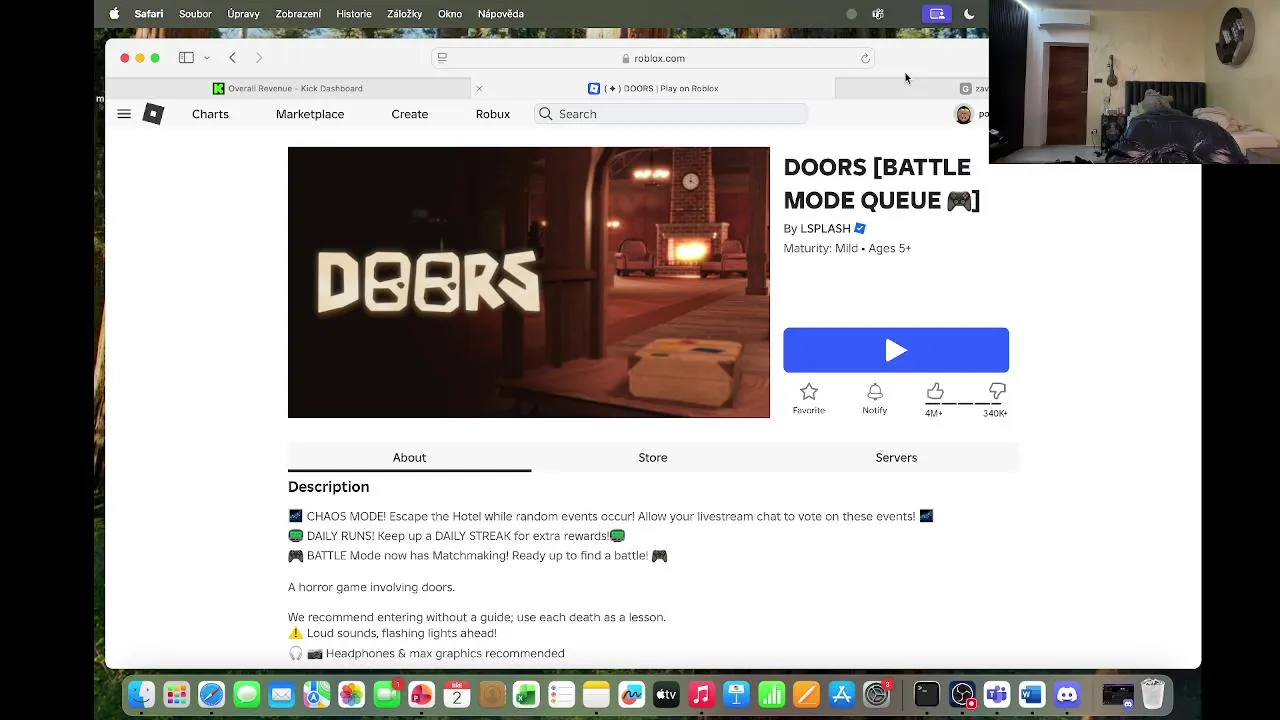Click the DOORS game thumbnail image
This screenshot has height=720, width=1280.
pos(529,282)
